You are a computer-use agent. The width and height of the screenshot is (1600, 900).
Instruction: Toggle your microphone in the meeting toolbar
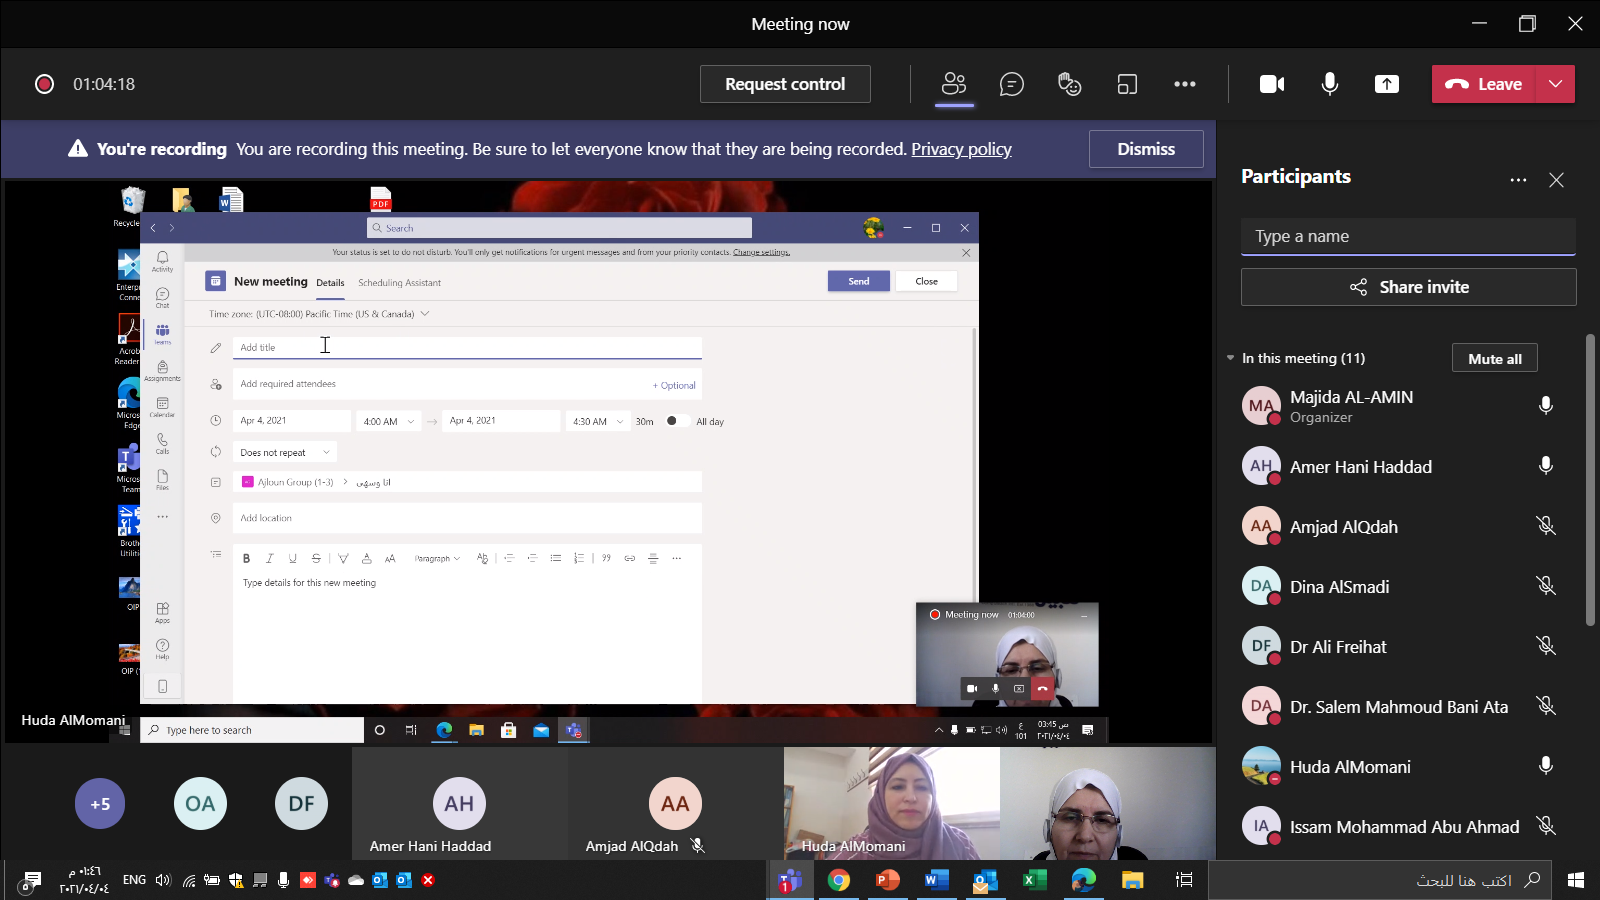[x=1330, y=84]
